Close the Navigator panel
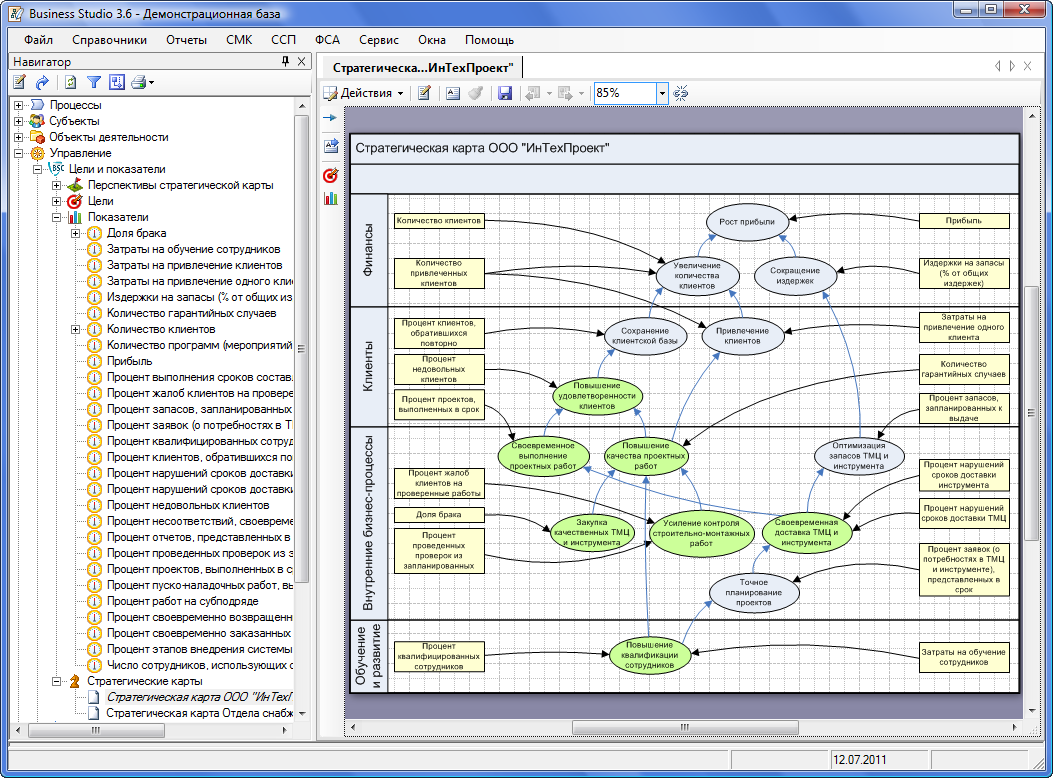Viewport: 1053px width, 778px height. [x=302, y=62]
